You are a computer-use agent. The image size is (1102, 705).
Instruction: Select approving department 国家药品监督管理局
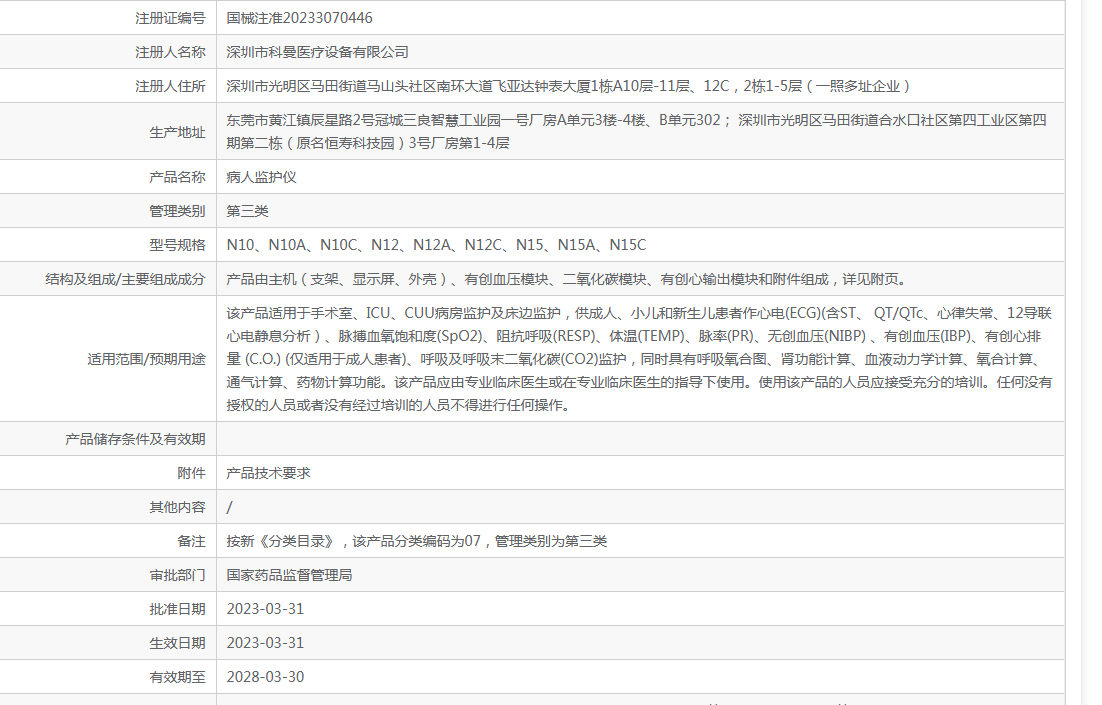pyautogui.click(x=290, y=575)
